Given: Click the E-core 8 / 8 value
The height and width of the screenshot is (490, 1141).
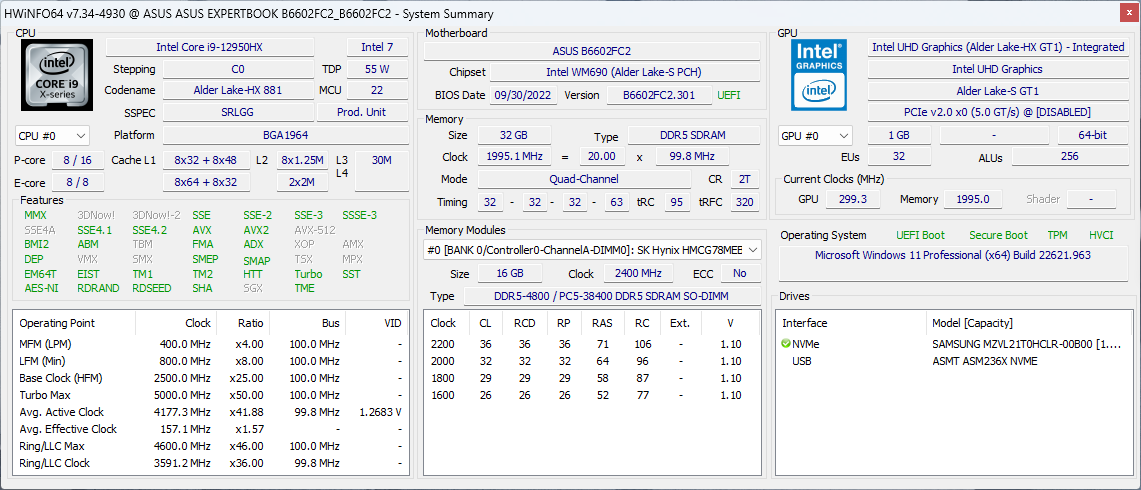Looking at the screenshot, I should click(77, 182).
